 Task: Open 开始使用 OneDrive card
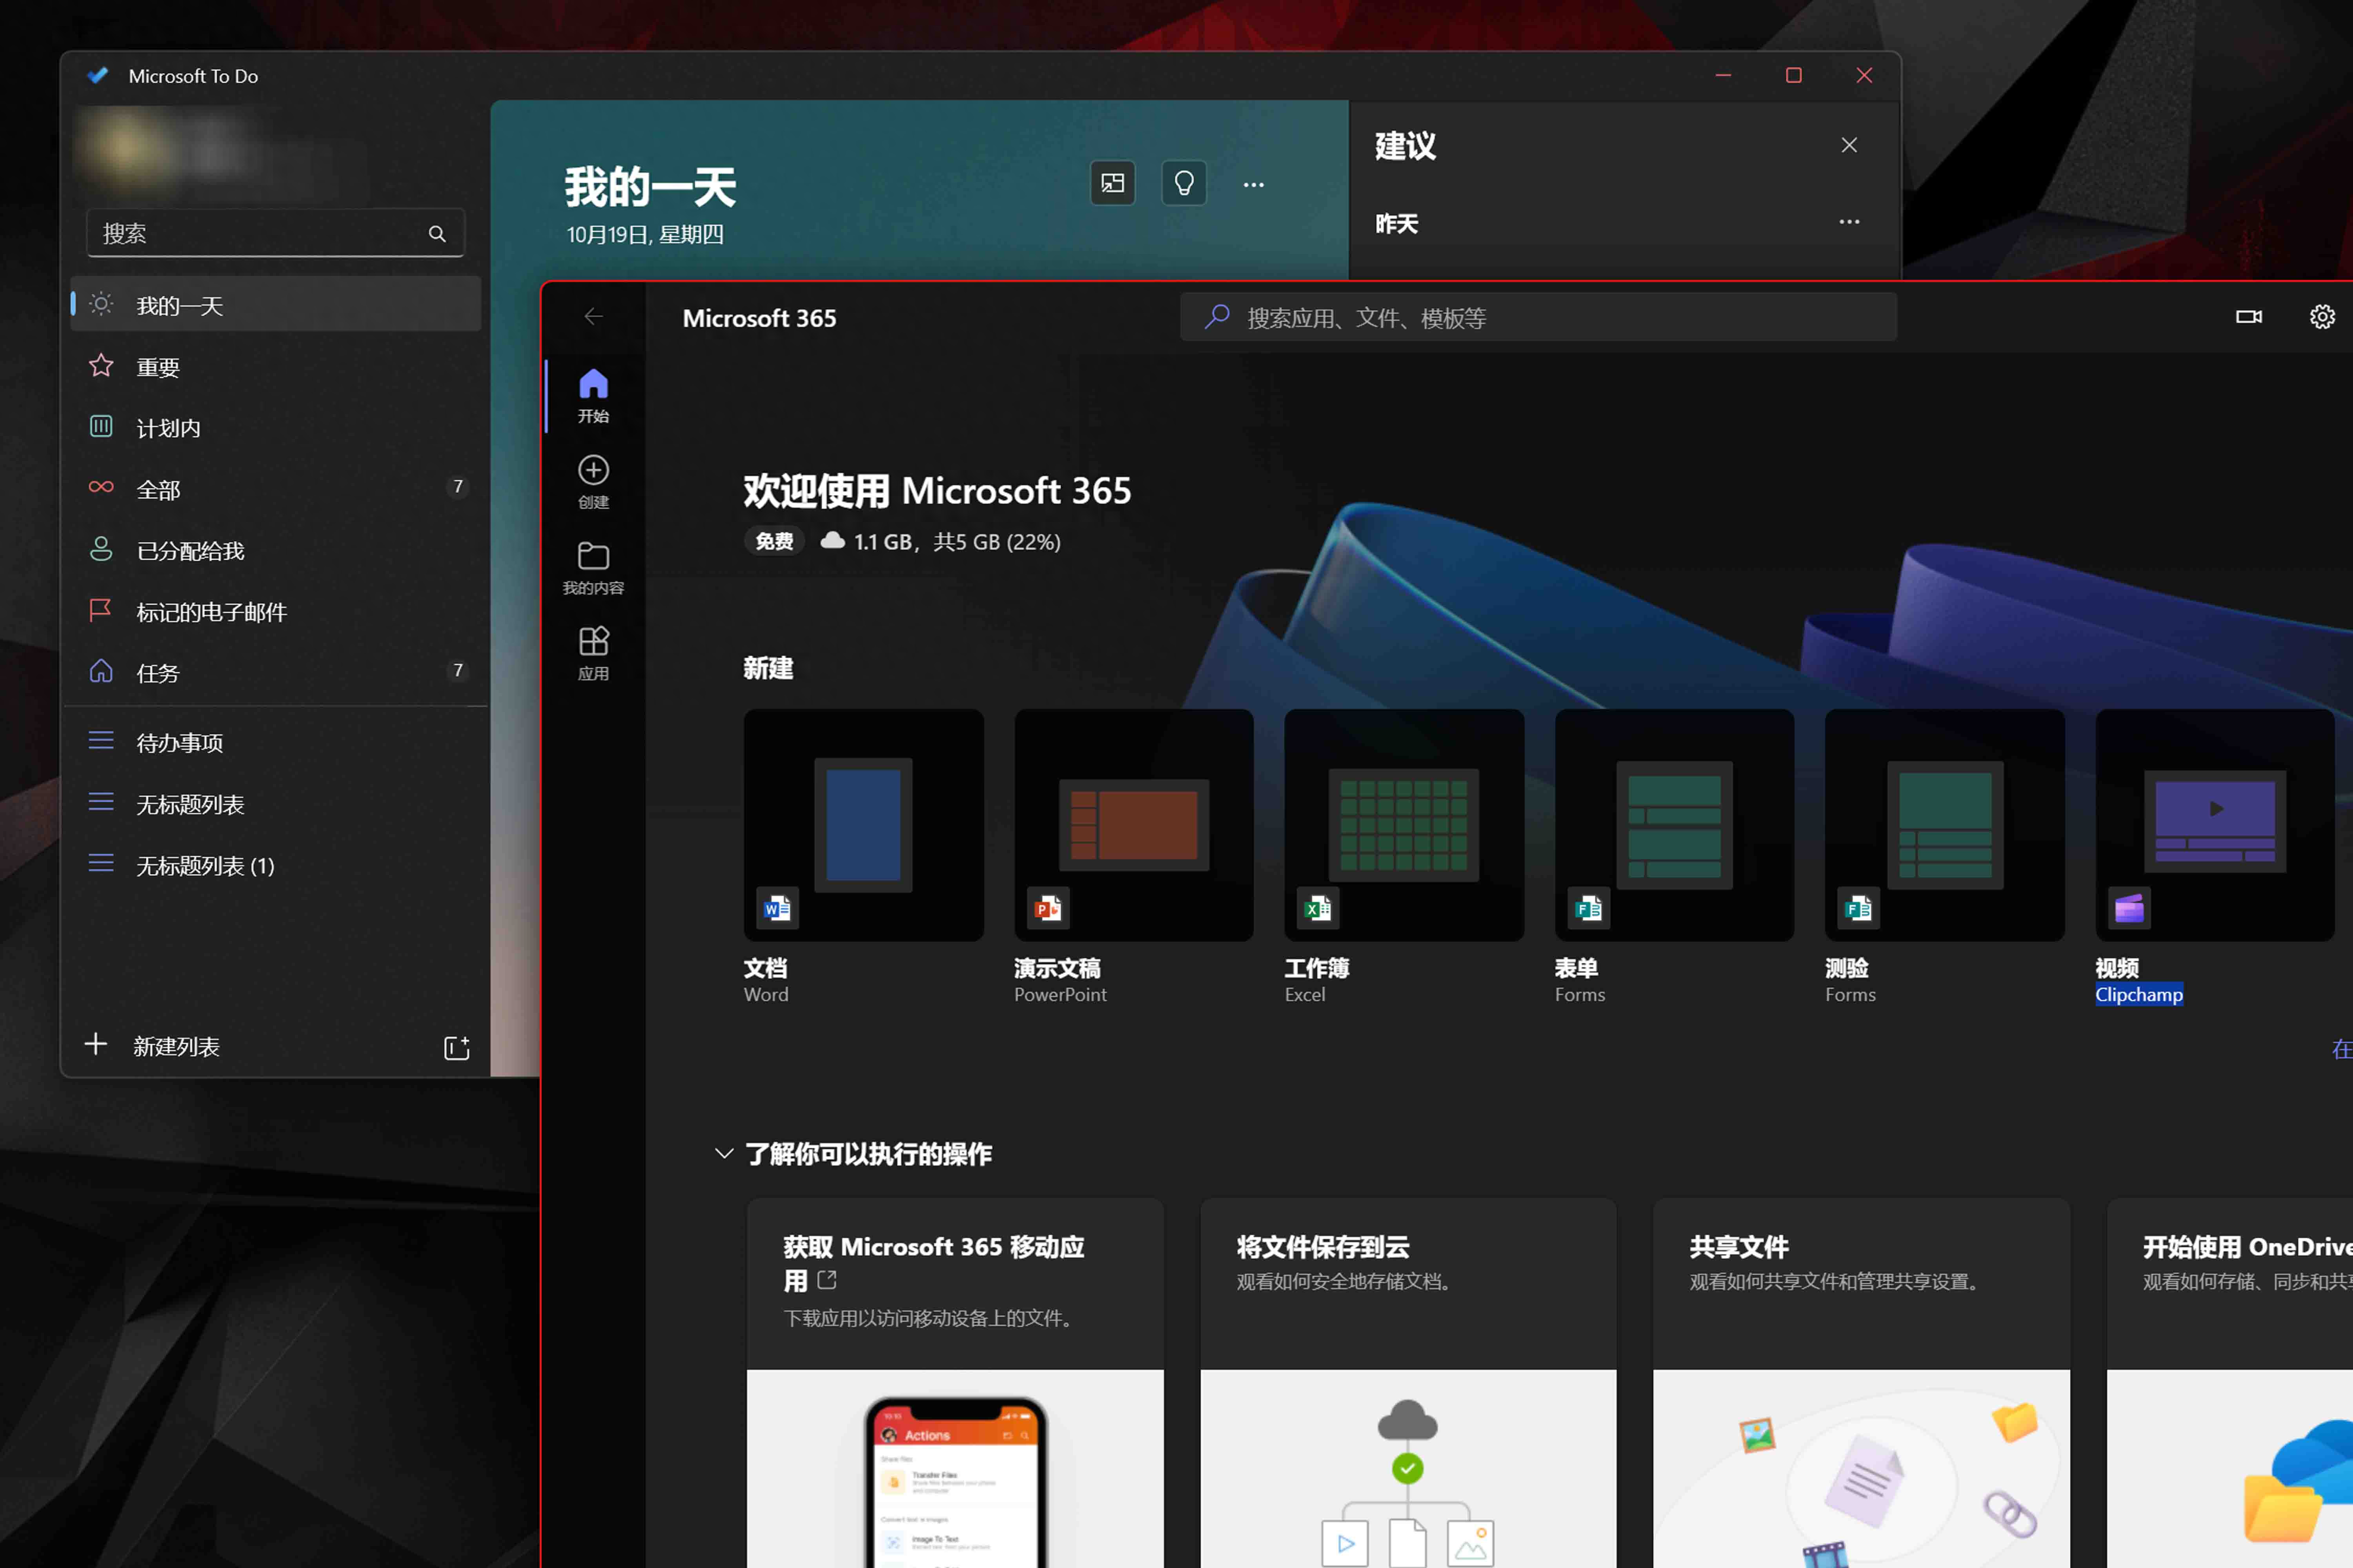(x=2230, y=1383)
